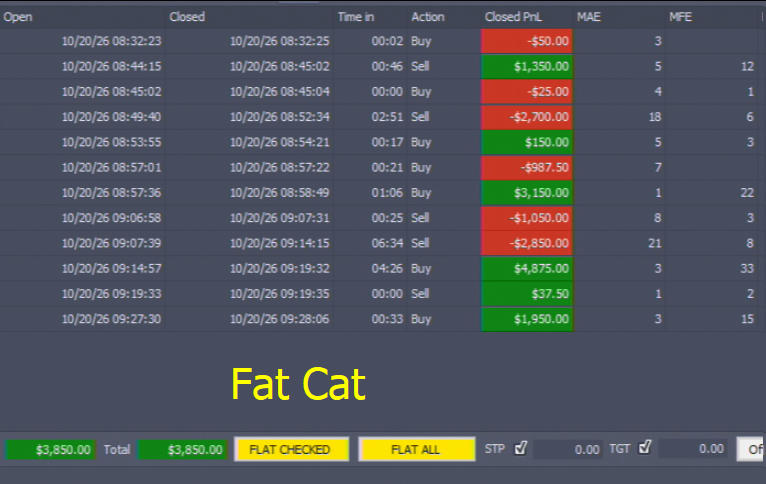
Task: Click the MAE value 21
Action: tap(655, 243)
